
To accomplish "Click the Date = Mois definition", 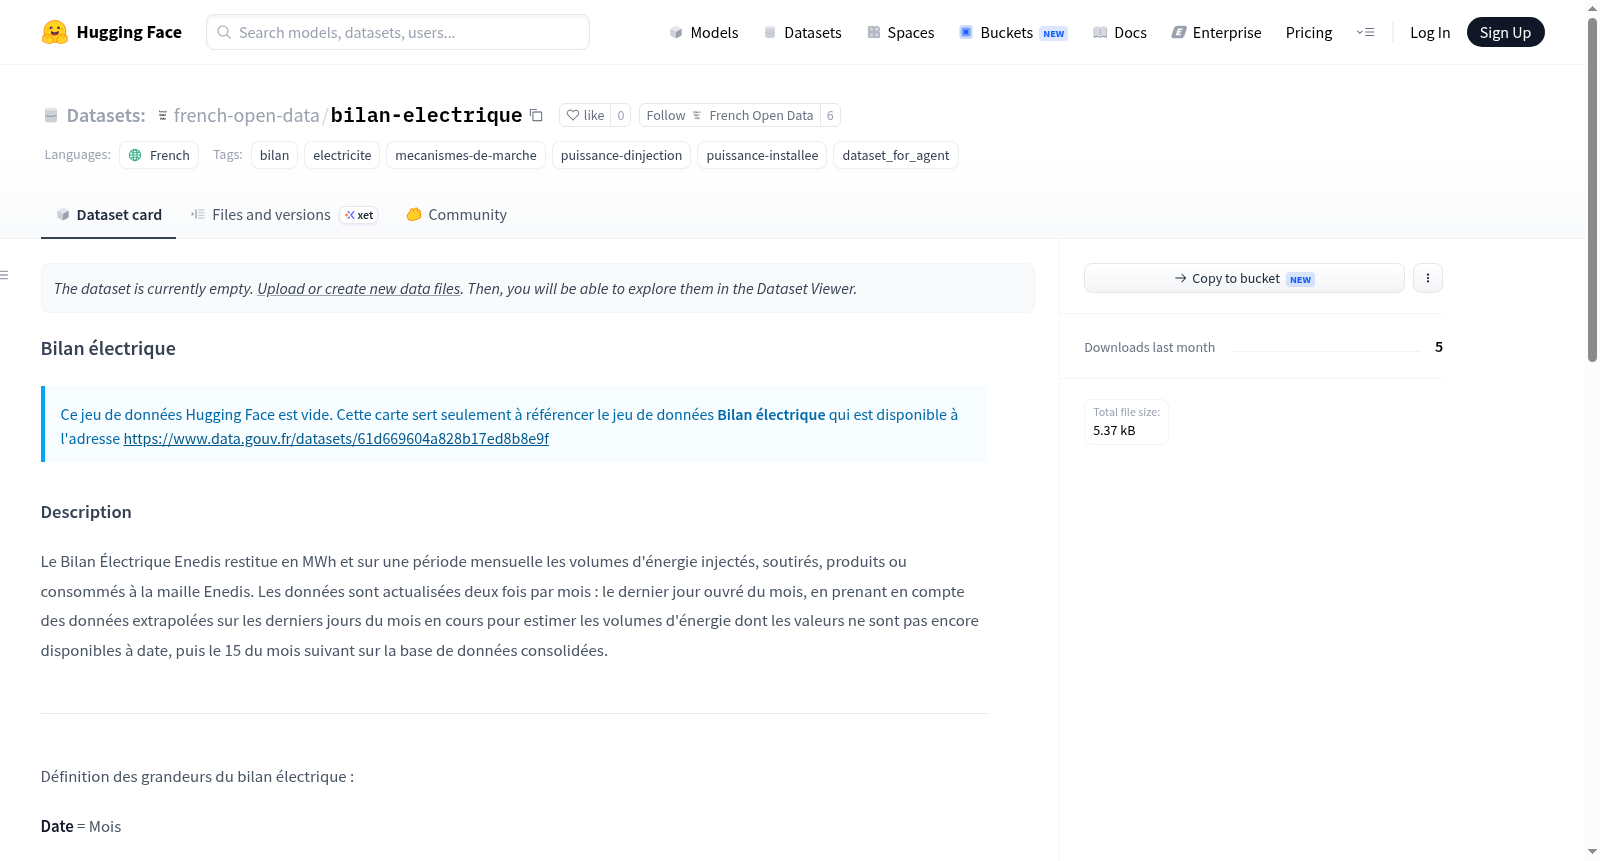I will click(x=81, y=827).
